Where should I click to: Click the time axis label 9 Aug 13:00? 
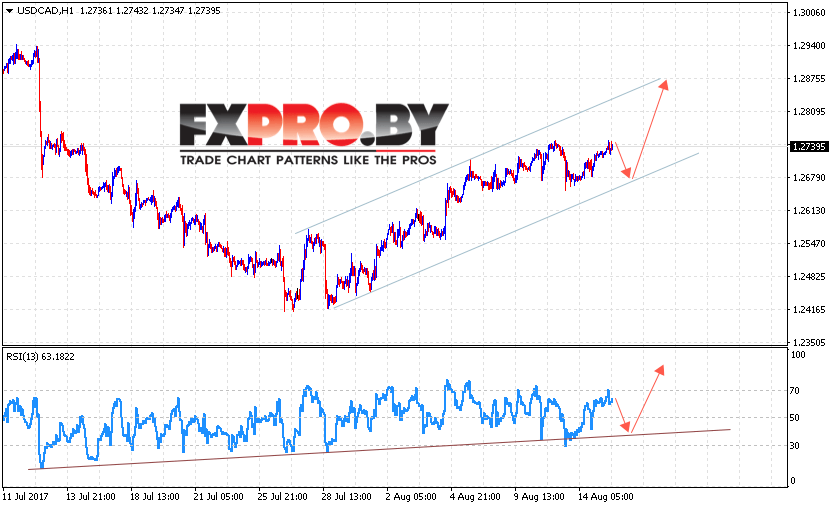pos(539,497)
